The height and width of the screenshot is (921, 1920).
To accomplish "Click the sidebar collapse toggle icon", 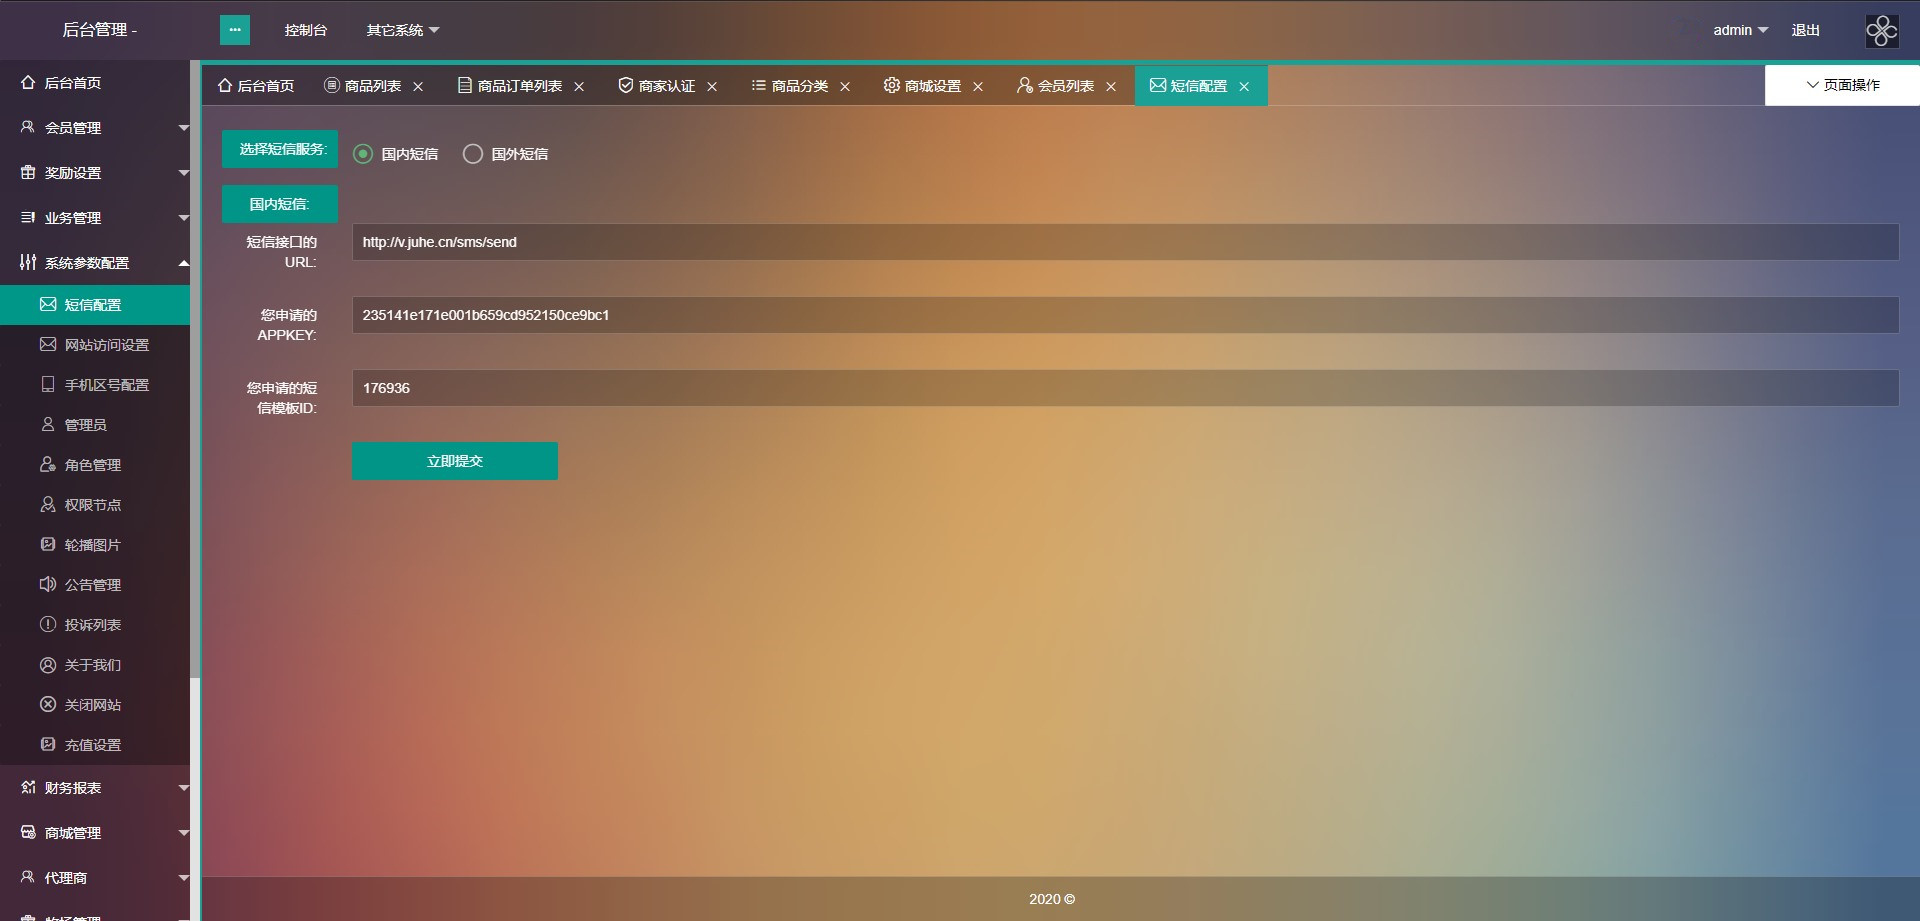I will coord(235,30).
